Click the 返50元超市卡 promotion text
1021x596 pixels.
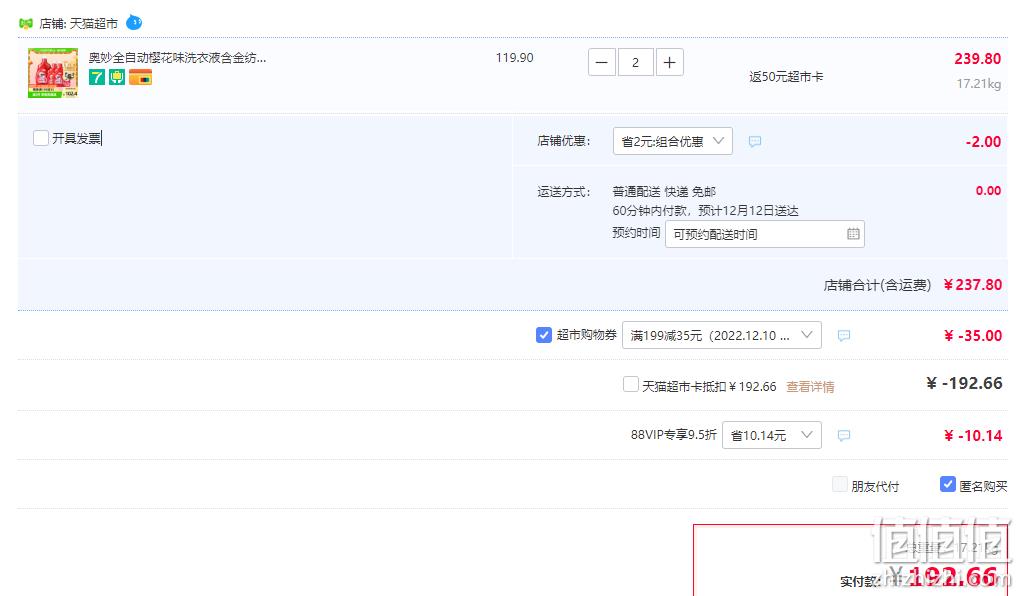point(786,77)
